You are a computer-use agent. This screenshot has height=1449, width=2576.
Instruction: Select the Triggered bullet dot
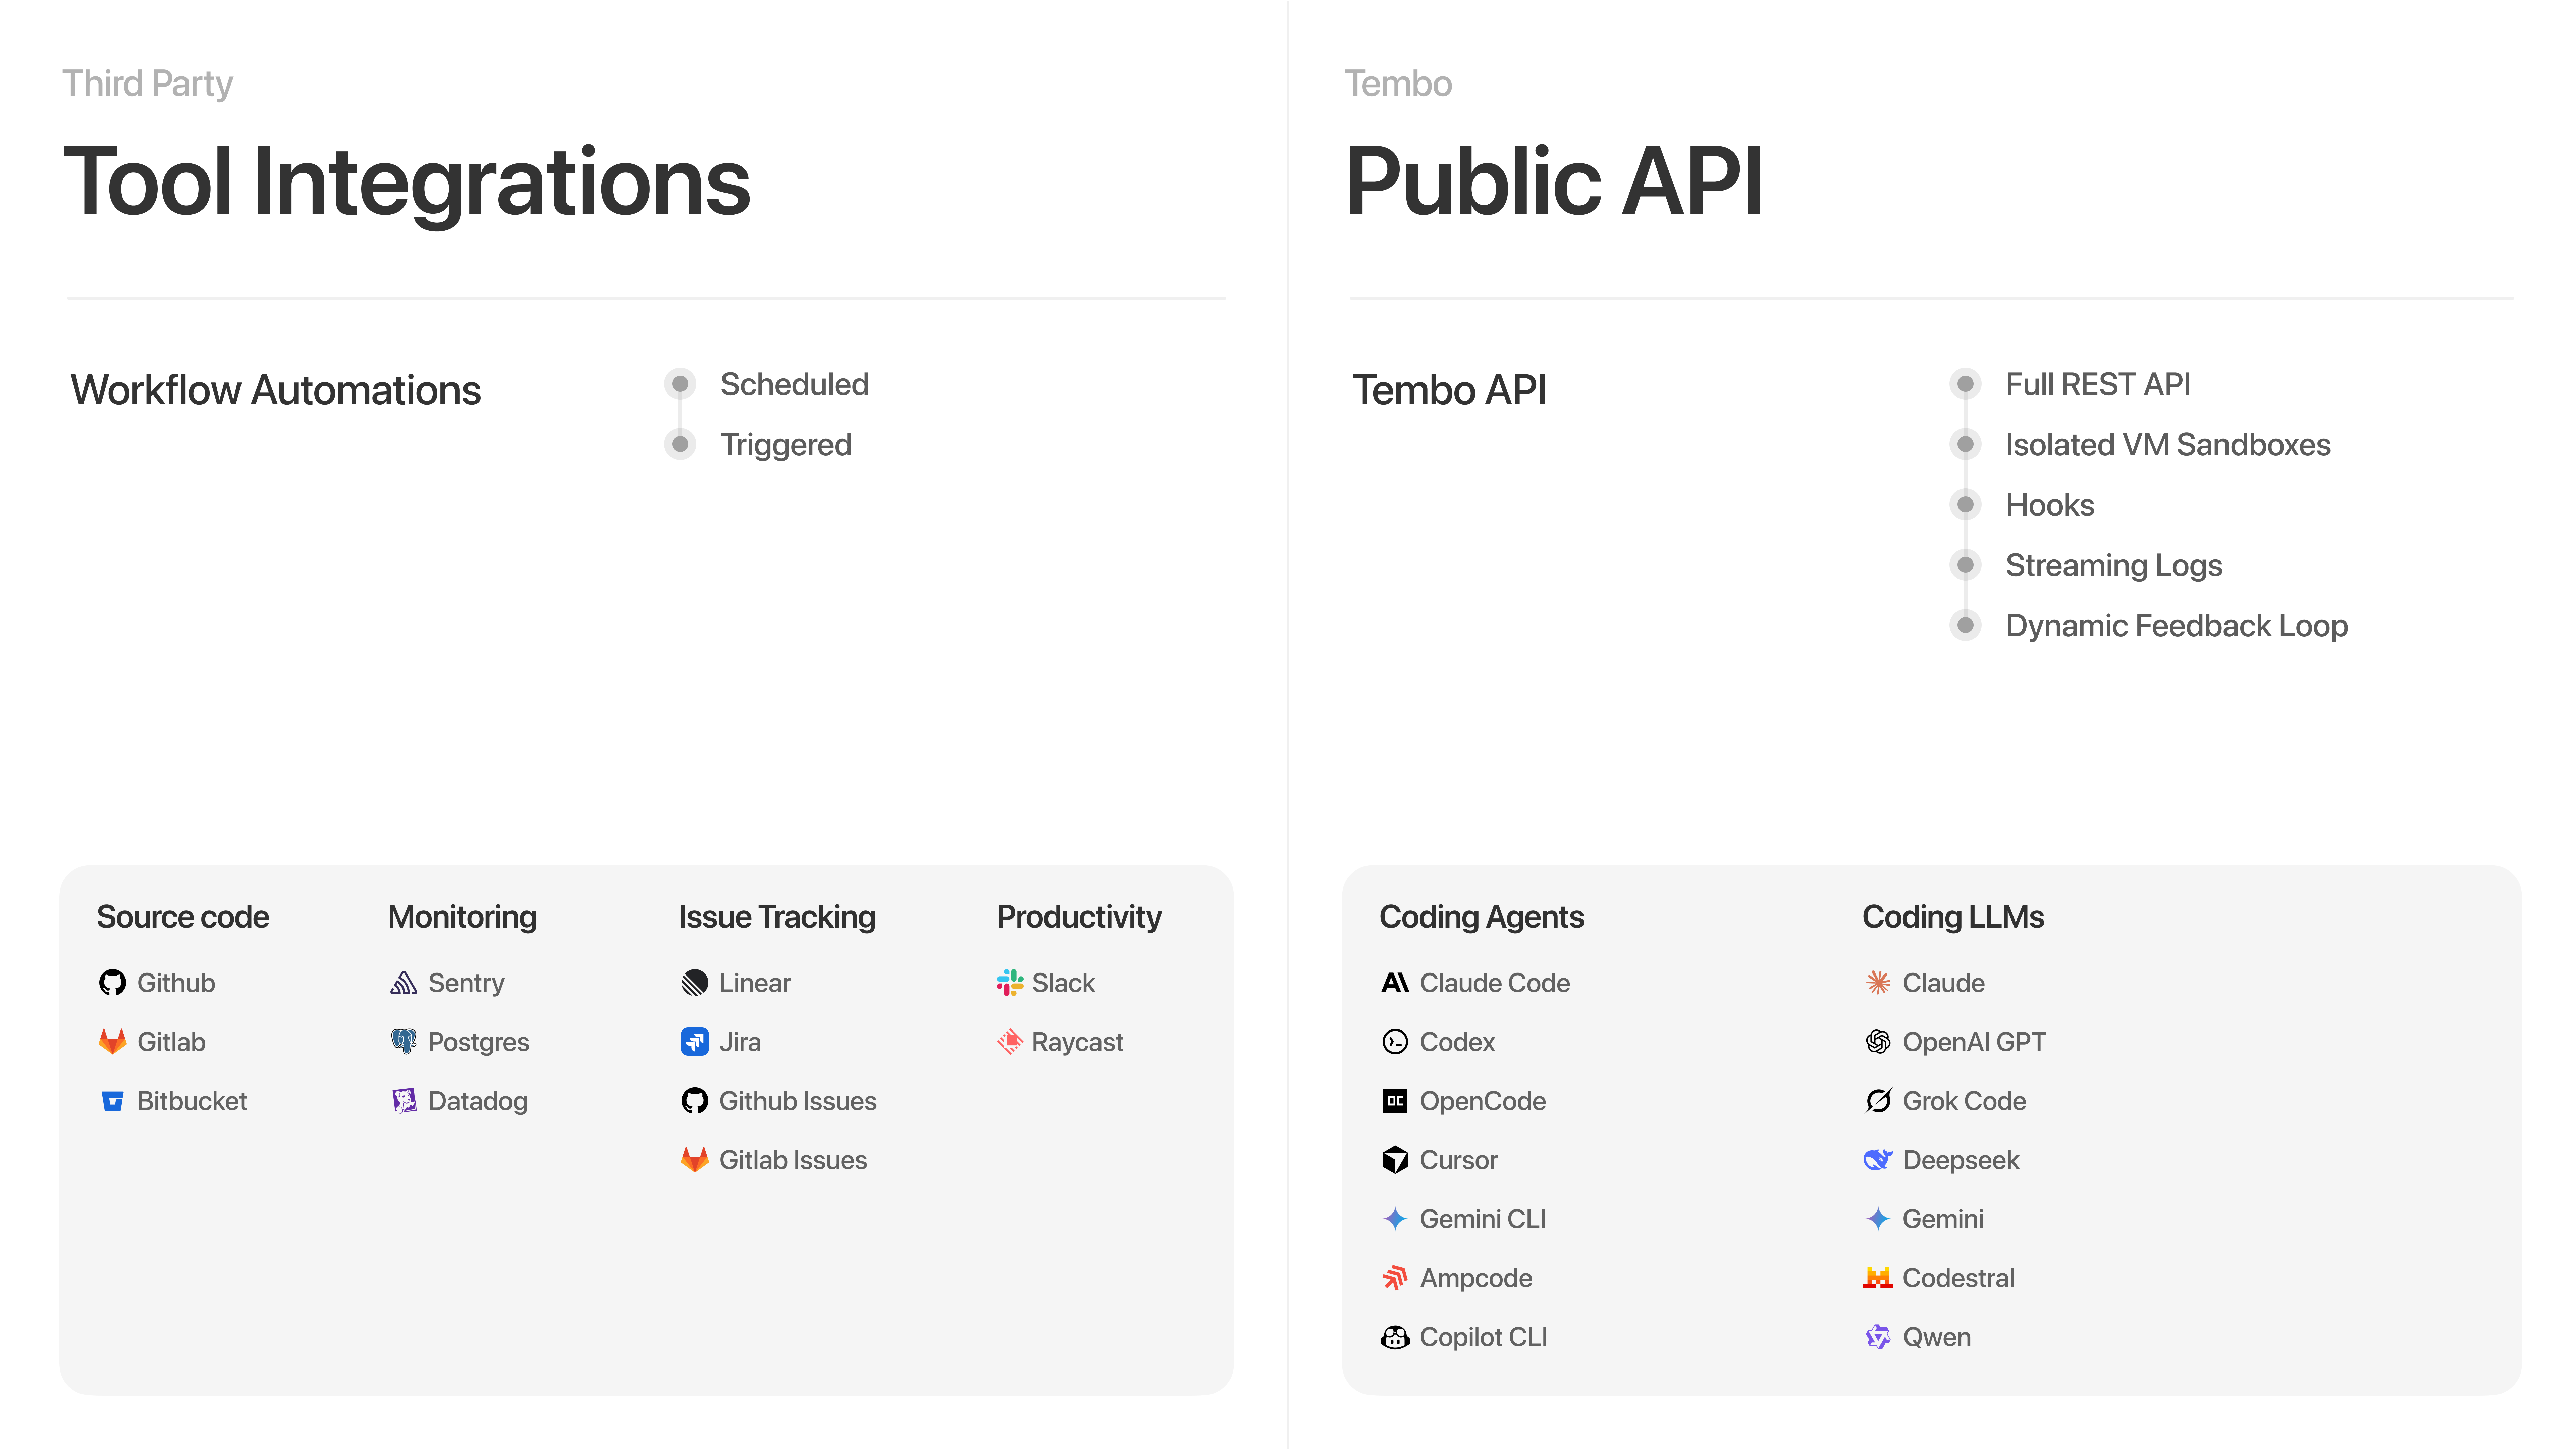point(680,444)
